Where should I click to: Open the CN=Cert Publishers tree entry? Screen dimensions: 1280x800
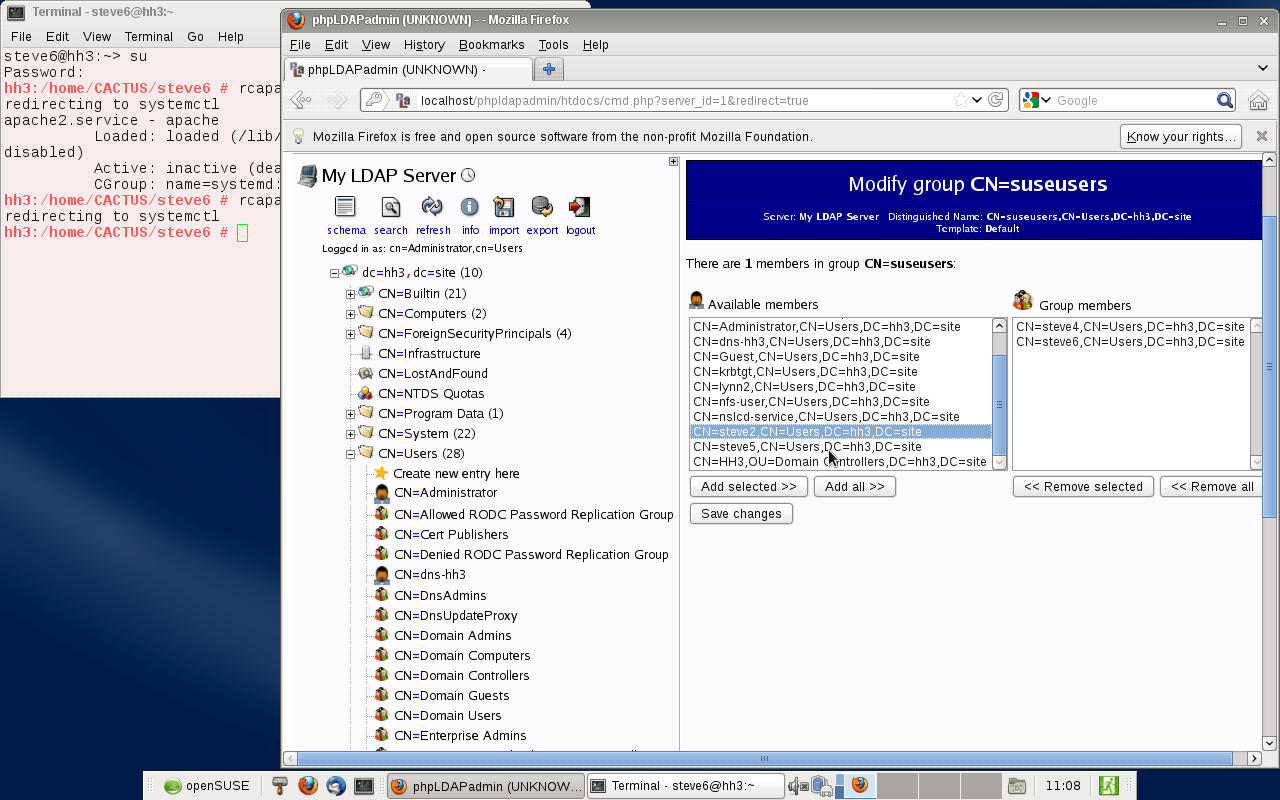451,534
